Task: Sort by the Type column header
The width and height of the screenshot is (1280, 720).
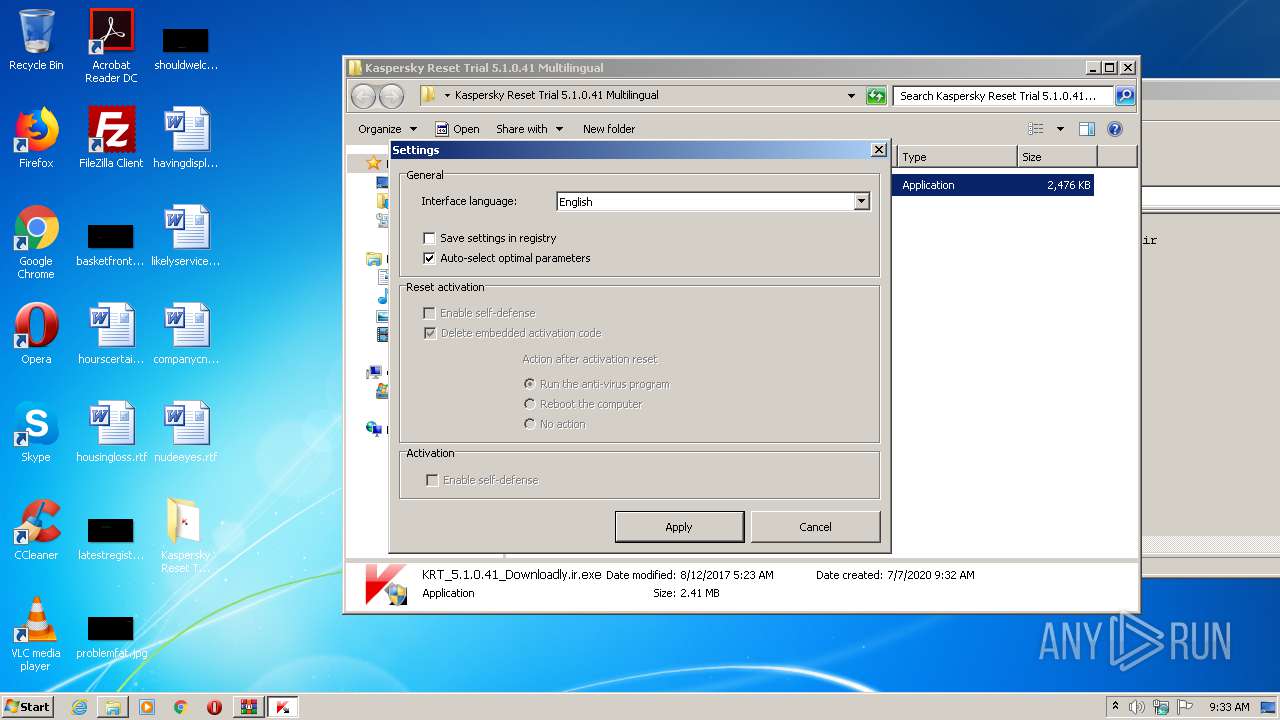Action: click(955, 157)
